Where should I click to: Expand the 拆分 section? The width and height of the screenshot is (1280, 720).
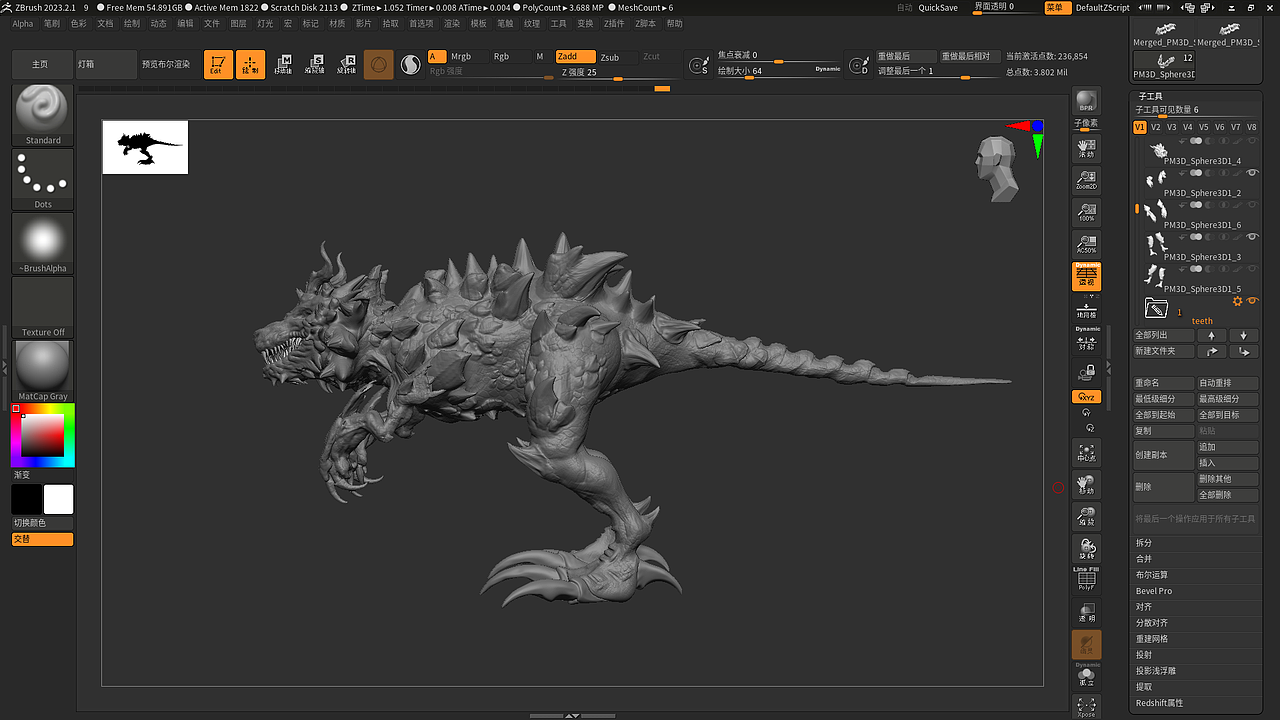(x=1144, y=543)
